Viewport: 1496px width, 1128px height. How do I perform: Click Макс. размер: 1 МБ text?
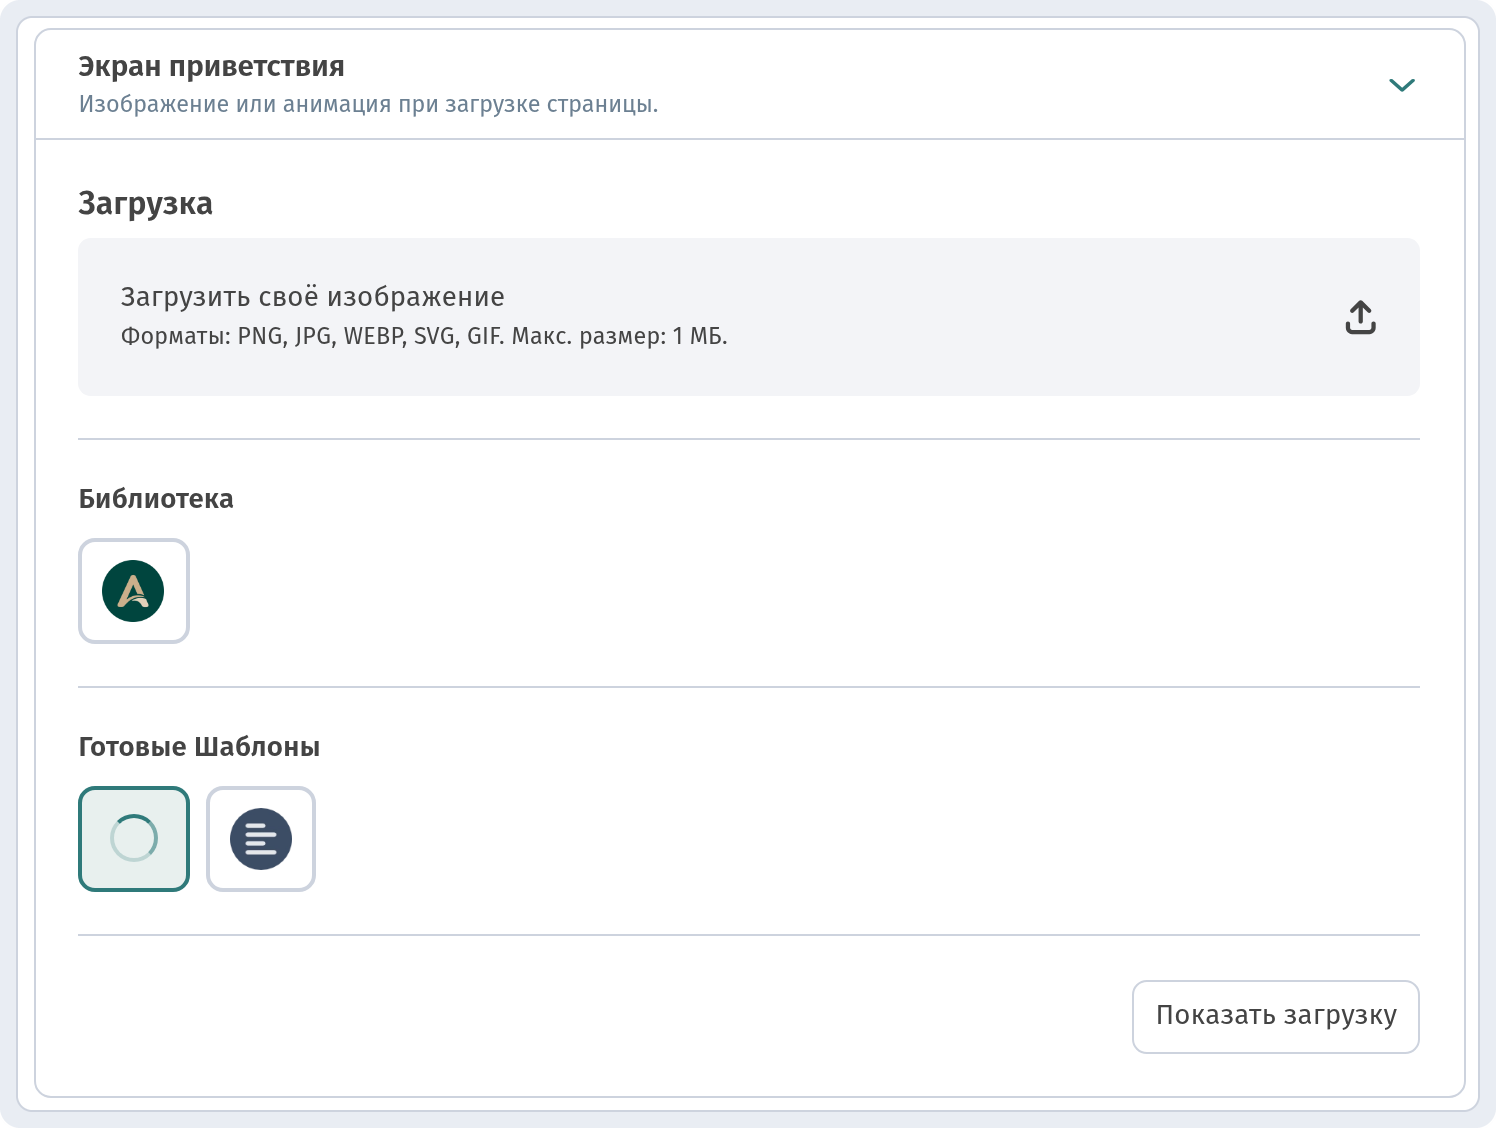pos(620,336)
